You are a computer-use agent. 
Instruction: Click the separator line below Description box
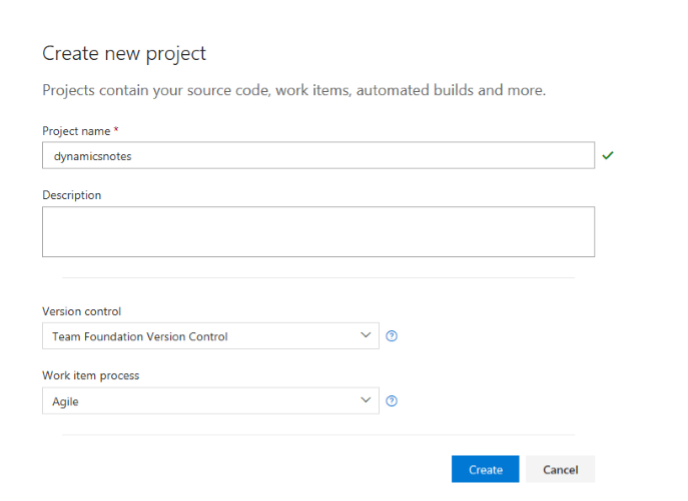point(318,278)
